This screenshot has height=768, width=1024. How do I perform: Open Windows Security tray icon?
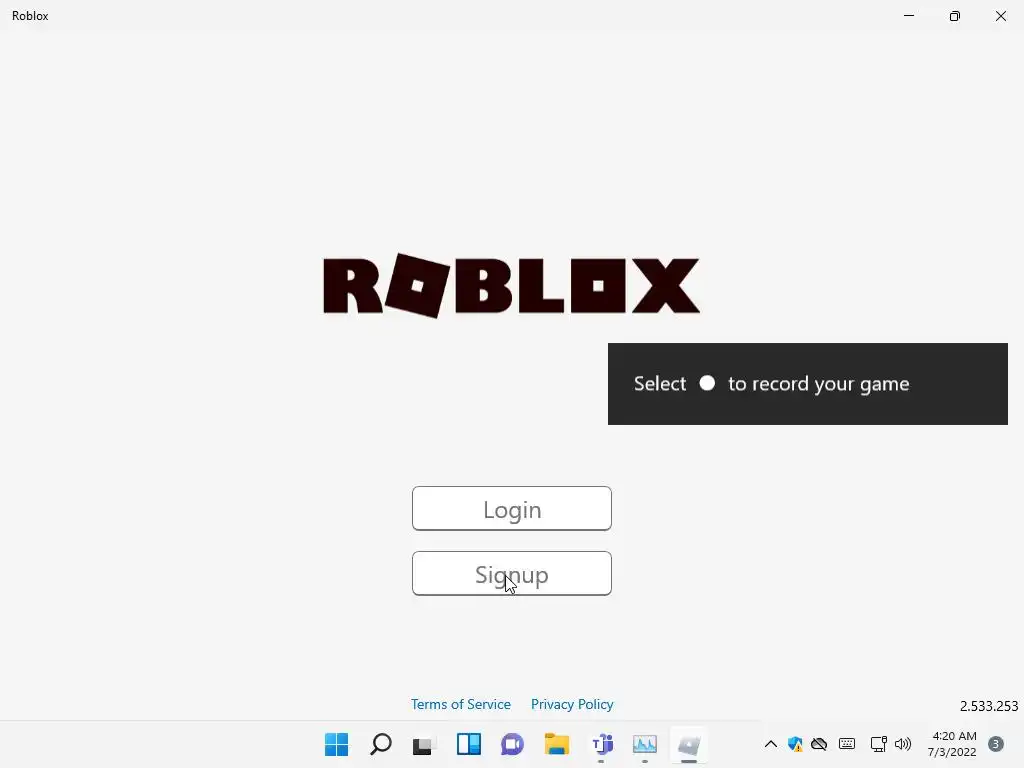(x=795, y=744)
